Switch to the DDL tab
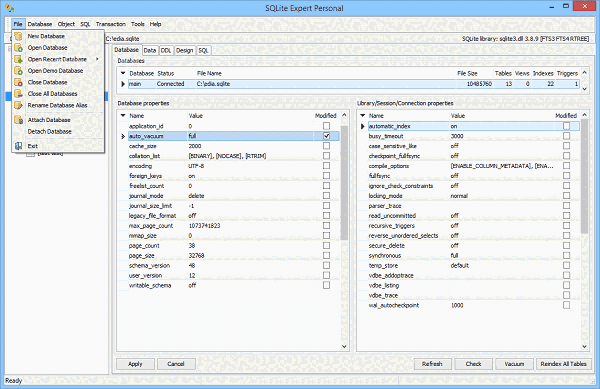Screen dimensions: 600x389 click(166, 50)
